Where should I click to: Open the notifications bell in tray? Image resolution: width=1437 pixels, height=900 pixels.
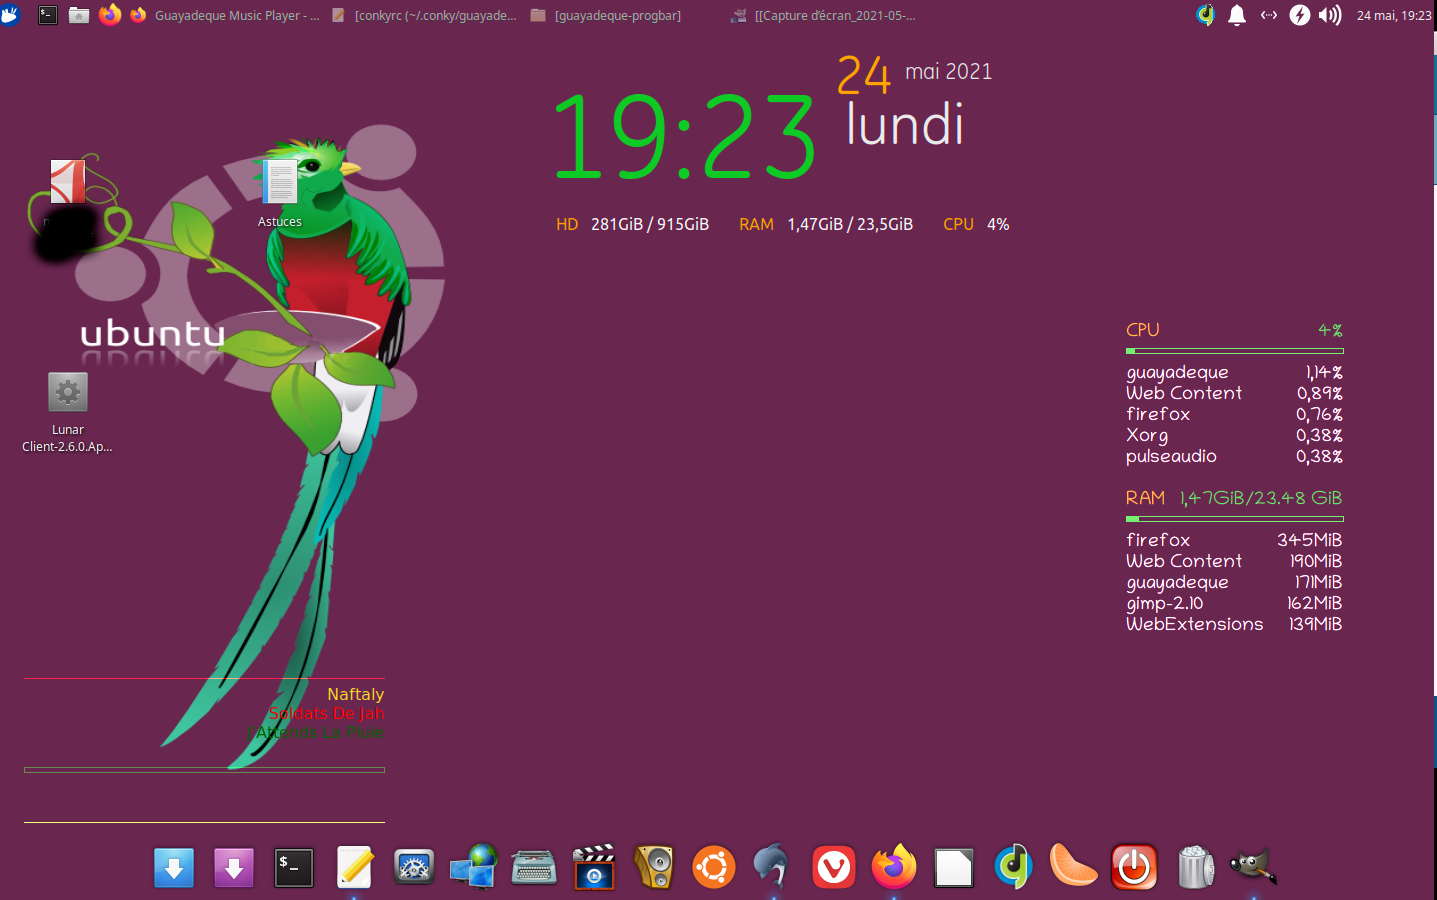(x=1237, y=15)
